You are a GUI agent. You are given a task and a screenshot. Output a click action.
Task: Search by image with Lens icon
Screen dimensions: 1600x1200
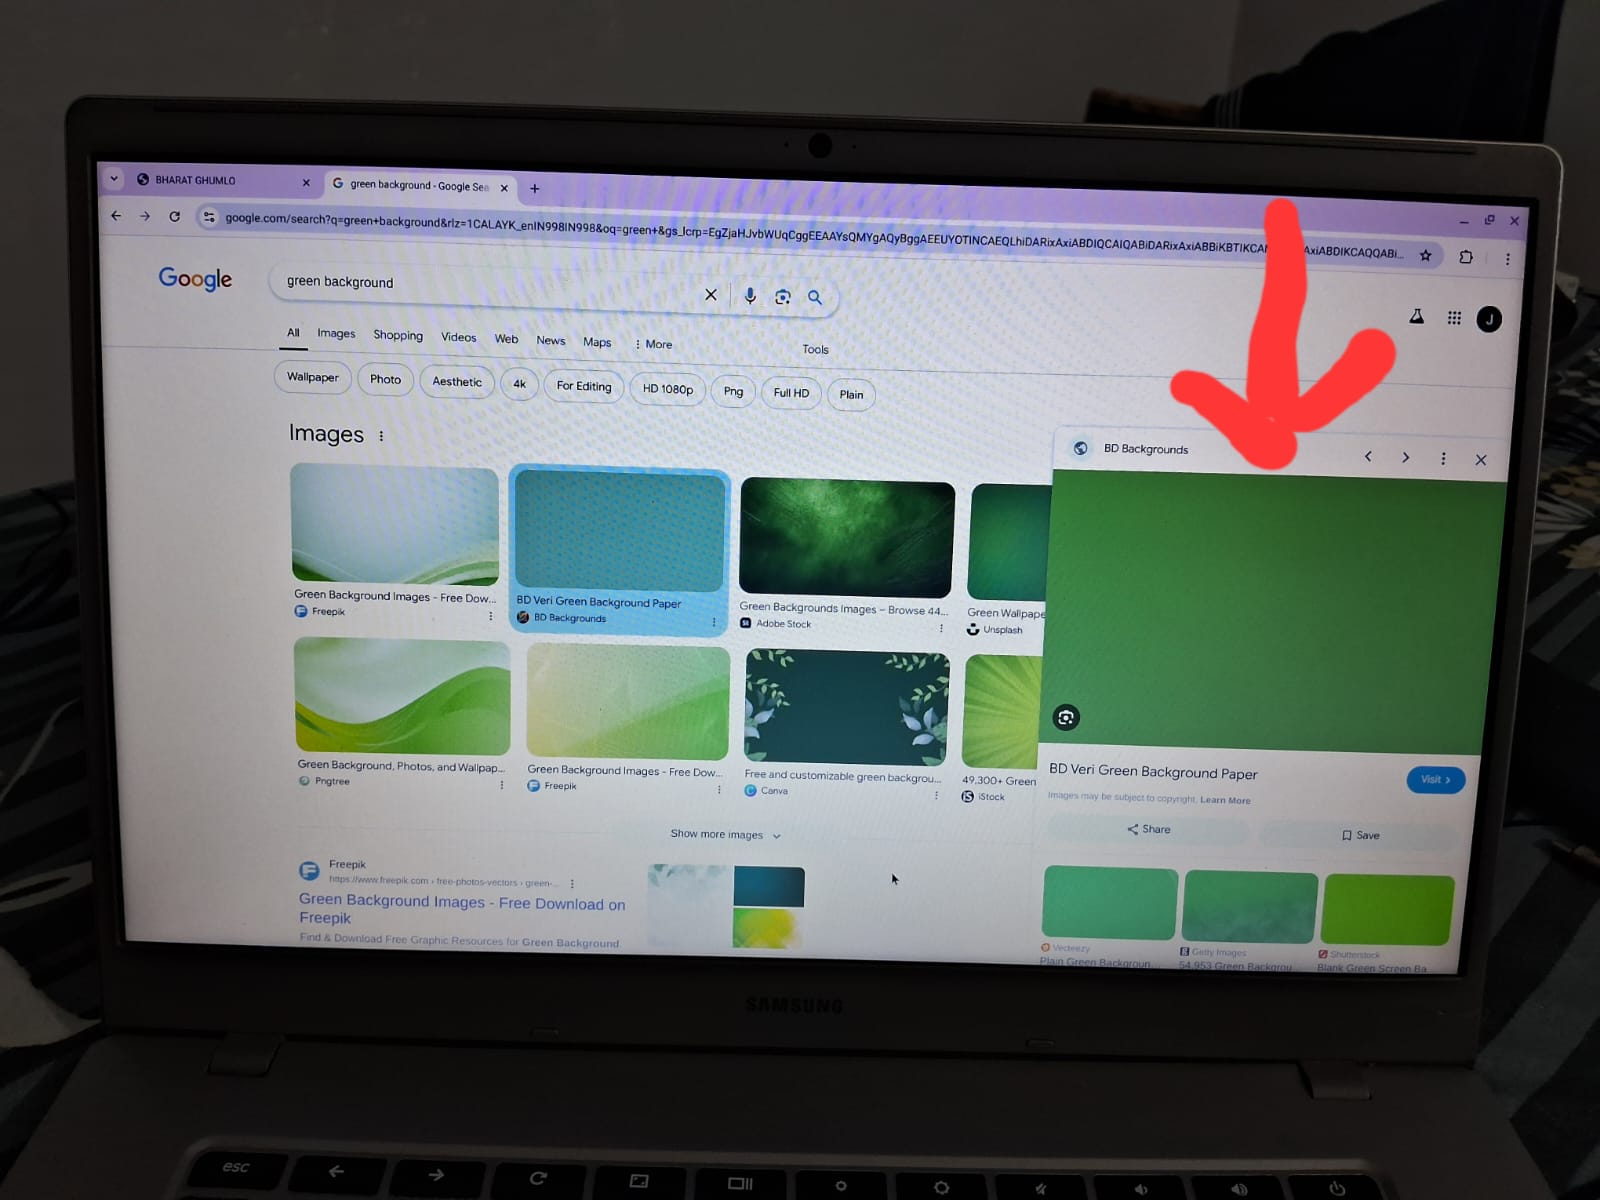[x=783, y=297]
